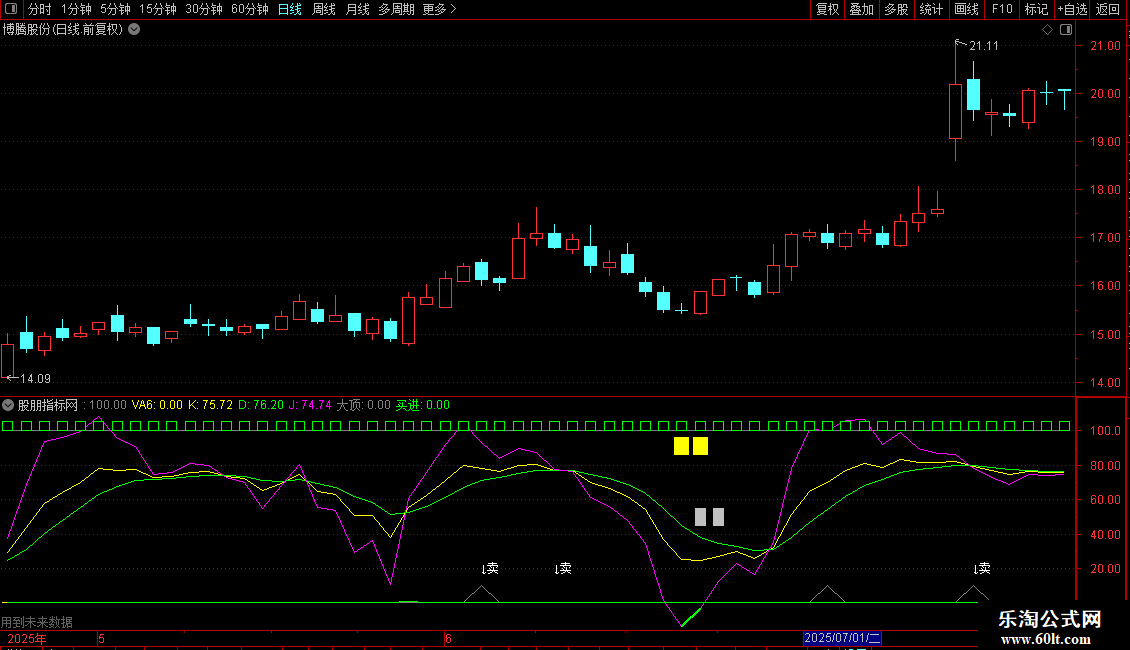Click the left yellow square marker
Image resolution: width=1130 pixels, height=650 pixels.
[x=681, y=446]
